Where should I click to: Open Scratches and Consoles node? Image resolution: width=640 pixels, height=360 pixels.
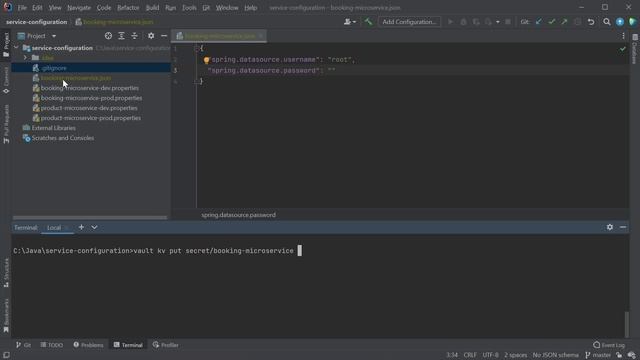click(x=63, y=138)
